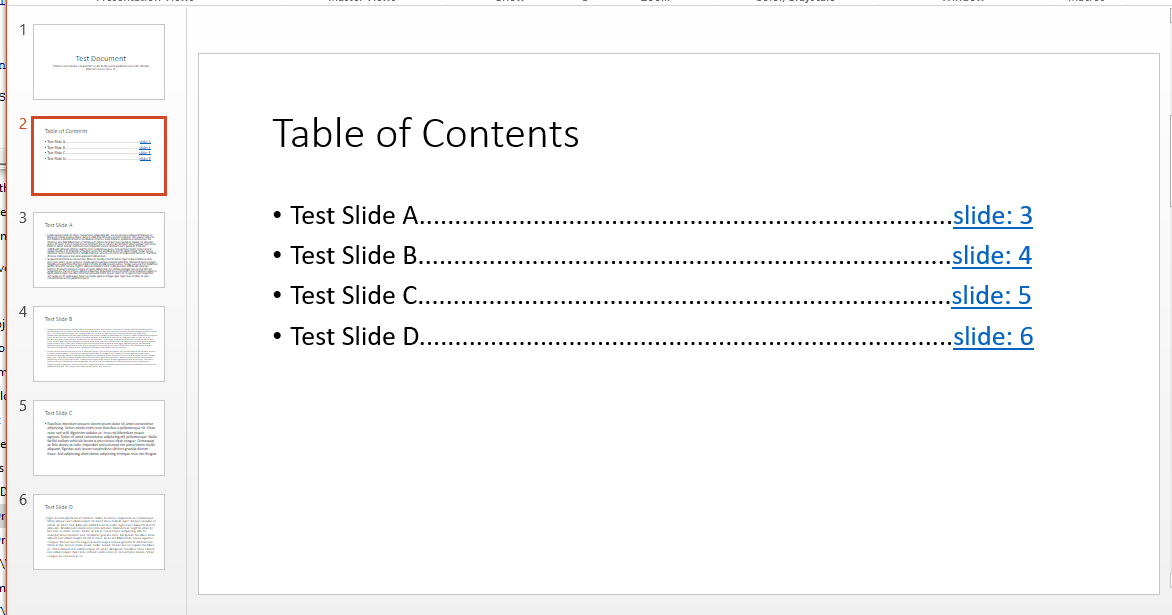Click the Zoom ribbon group label
The image size is (1172, 615).
(x=653, y=2)
